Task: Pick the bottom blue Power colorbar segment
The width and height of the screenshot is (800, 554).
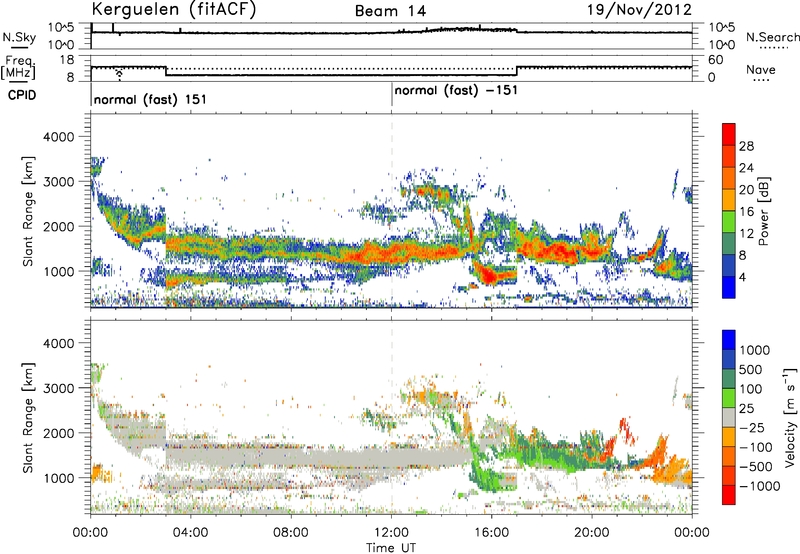Action: [729, 287]
